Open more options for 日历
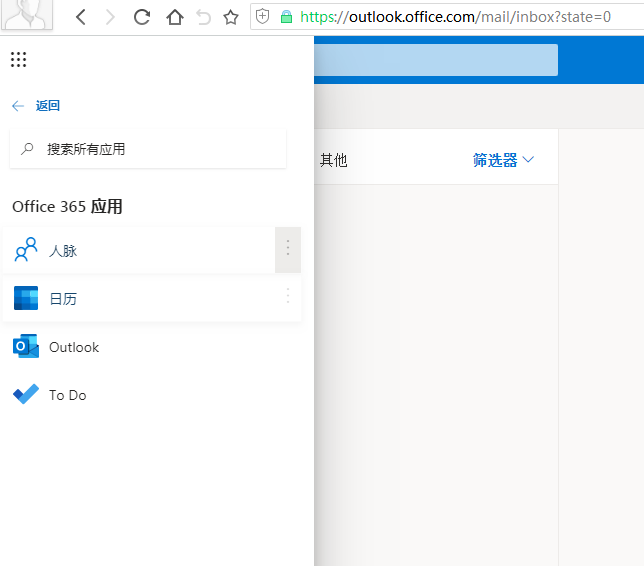Viewport: 644px width, 566px height. click(x=288, y=296)
